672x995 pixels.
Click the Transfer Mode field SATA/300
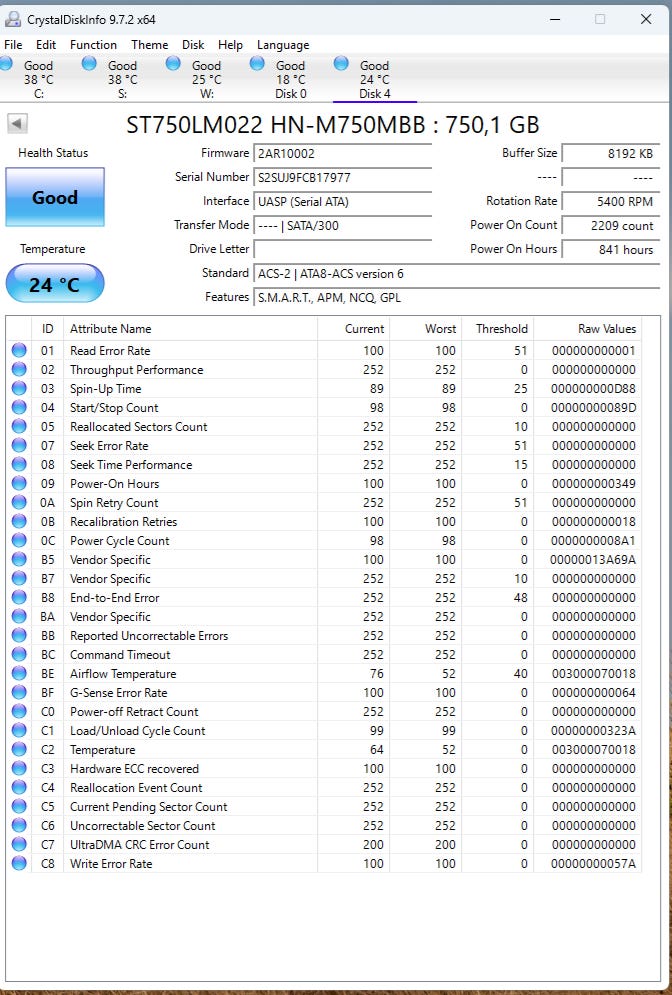pyautogui.click(x=343, y=226)
